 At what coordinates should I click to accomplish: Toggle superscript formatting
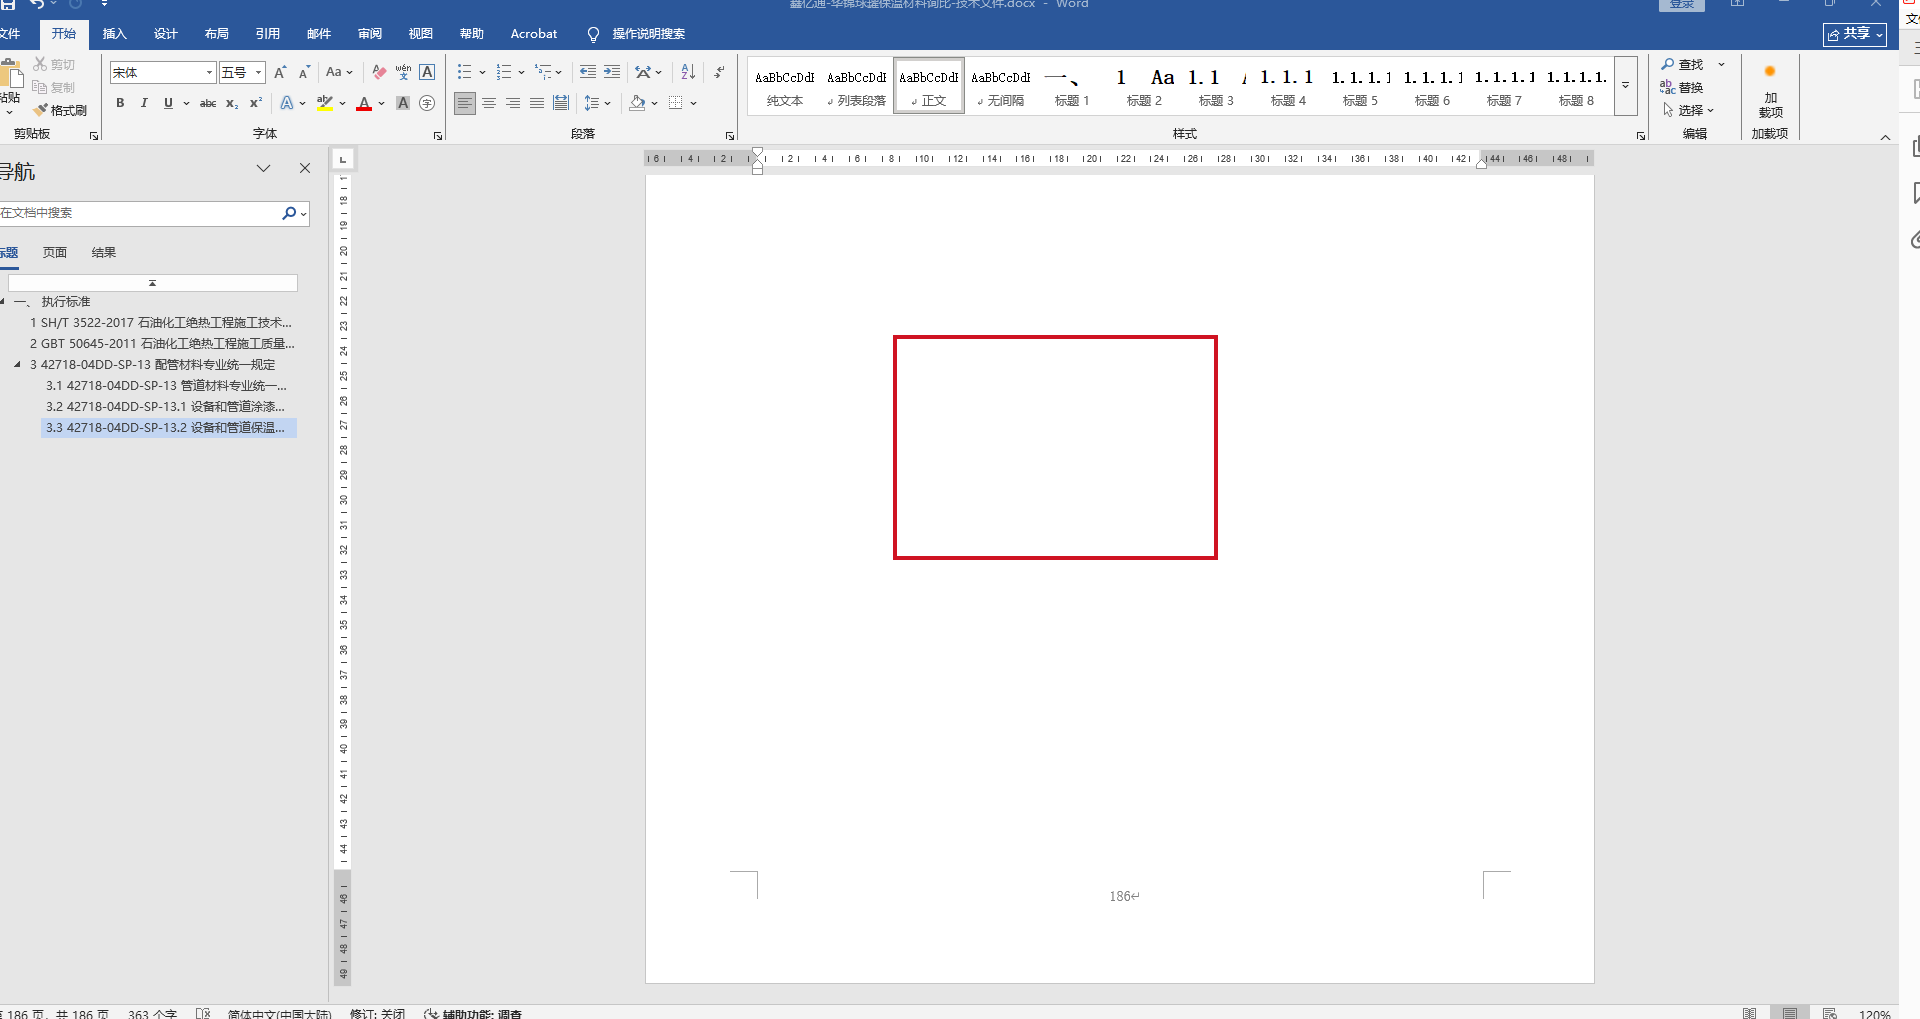point(256,103)
